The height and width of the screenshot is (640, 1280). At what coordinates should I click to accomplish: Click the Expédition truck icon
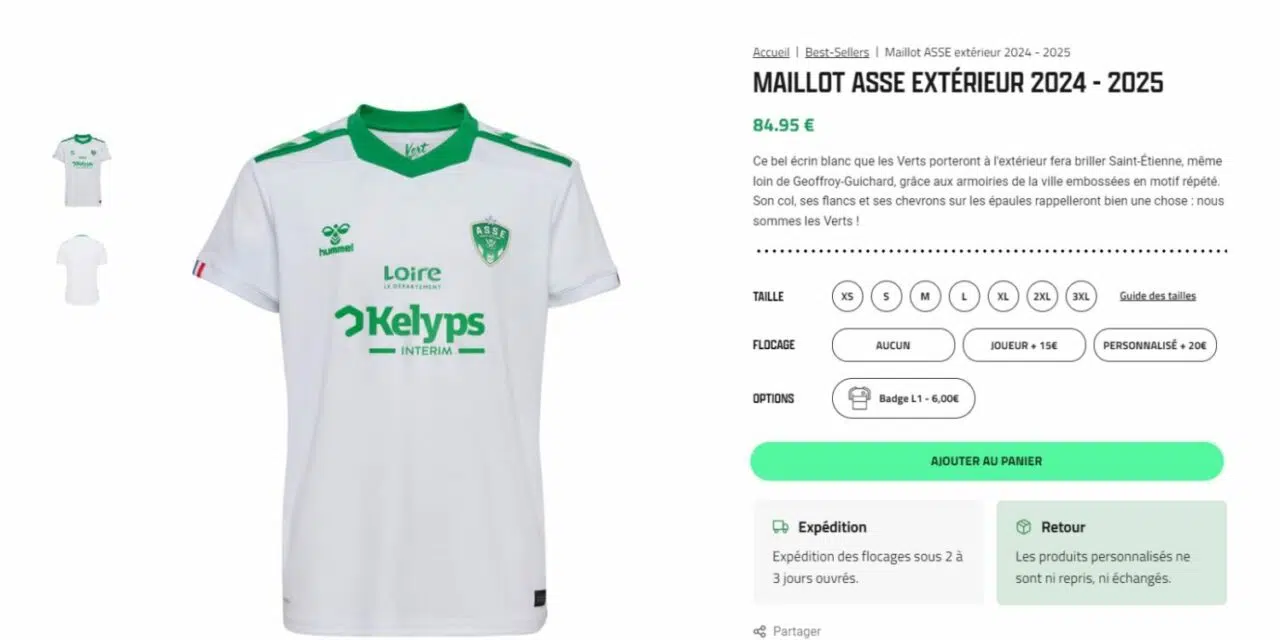[x=781, y=527]
